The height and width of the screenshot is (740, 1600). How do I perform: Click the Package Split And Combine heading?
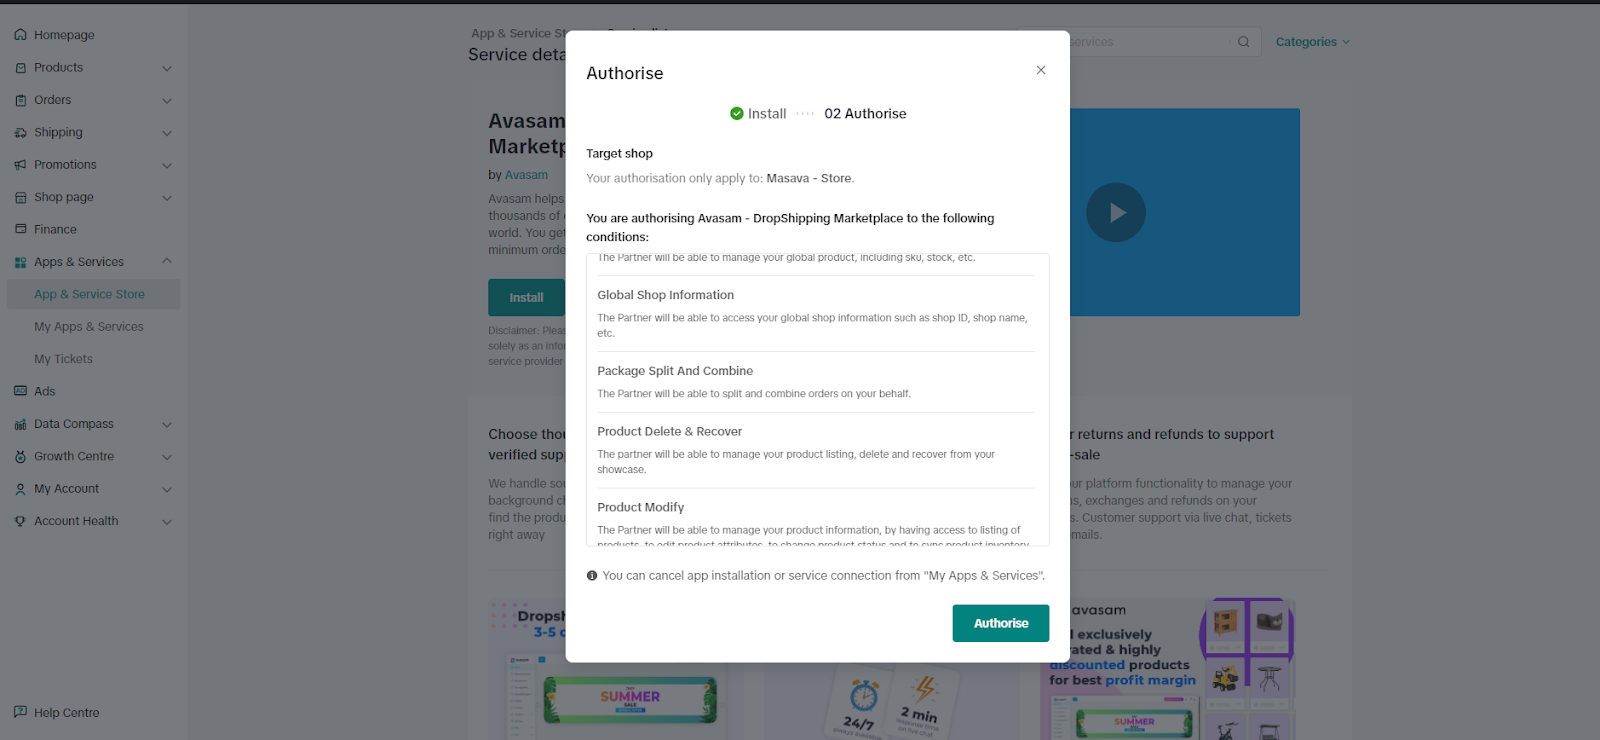675,371
